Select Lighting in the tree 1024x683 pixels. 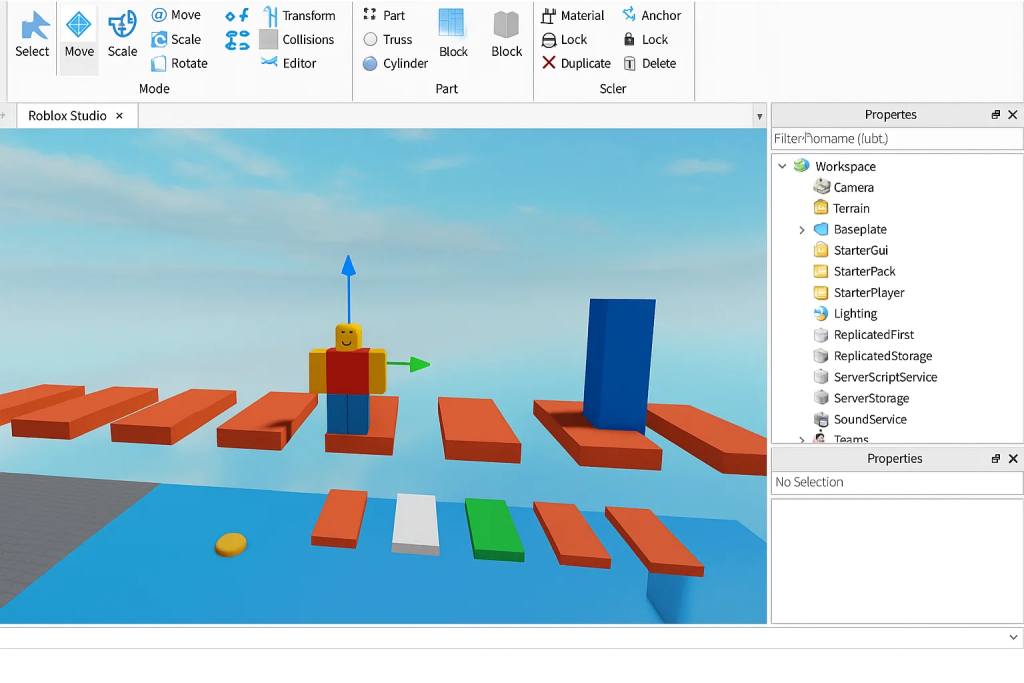click(855, 313)
